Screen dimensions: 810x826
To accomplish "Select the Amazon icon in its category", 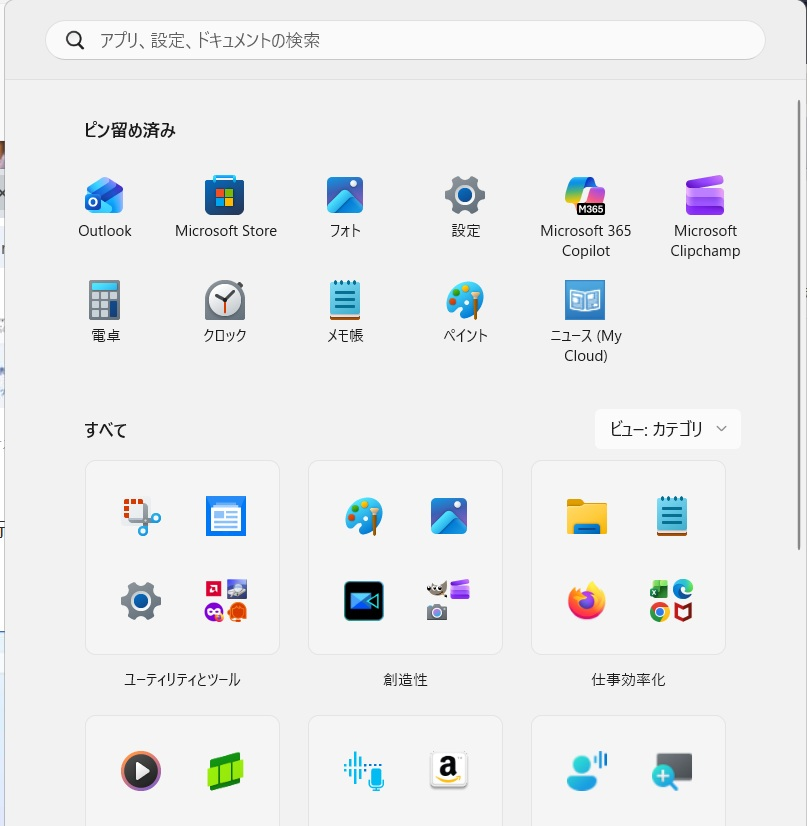I will pyautogui.click(x=448, y=771).
